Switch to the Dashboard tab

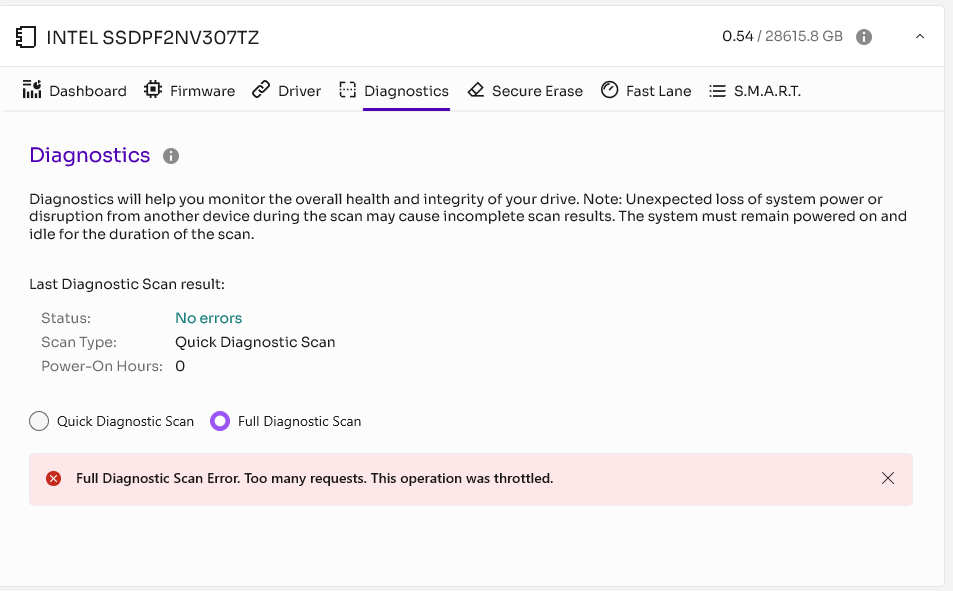[x=88, y=91]
